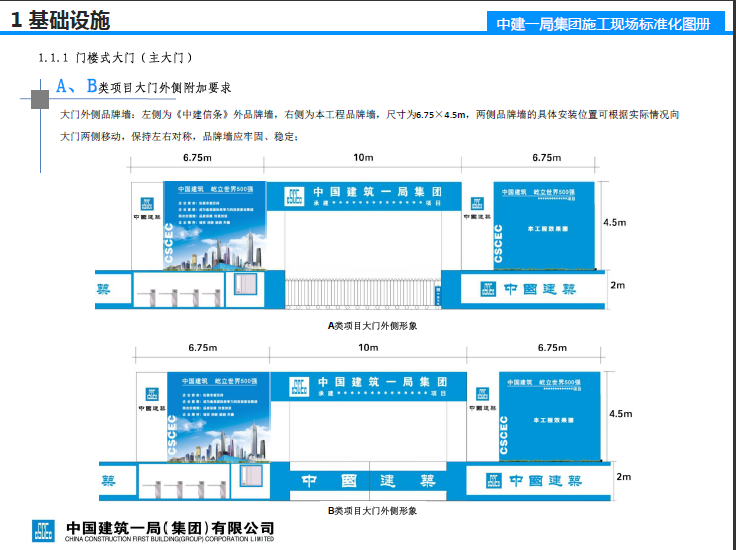Click footer text "中国建筑一局(集团)有限公司"
Screen dimensions: 736x550
(170, 528)
